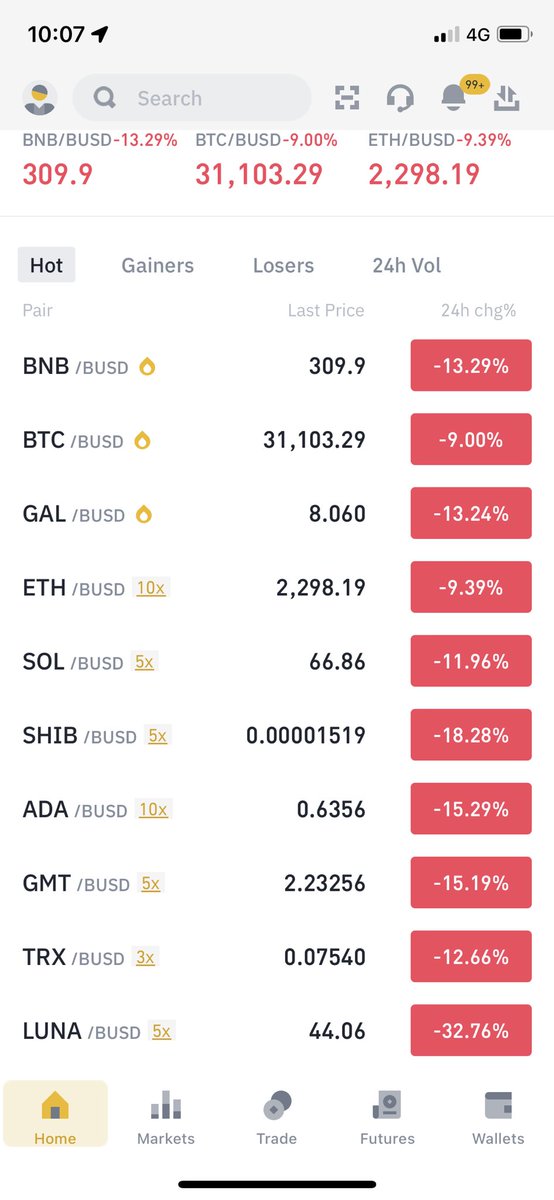Open Wallets from bottom navigation
Image resolution: width=554 pixels, height=1200 pixels.
tap(498, 1115)
